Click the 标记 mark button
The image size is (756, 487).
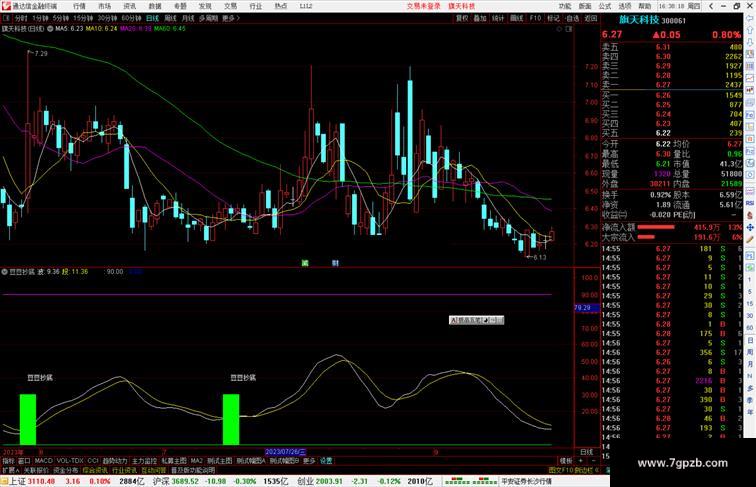pyautogui.click(x=554, y=18)
